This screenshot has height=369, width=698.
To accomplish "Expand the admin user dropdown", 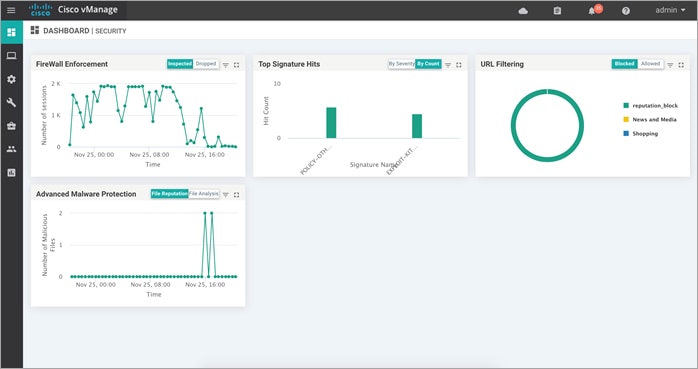I will [670, 10].
